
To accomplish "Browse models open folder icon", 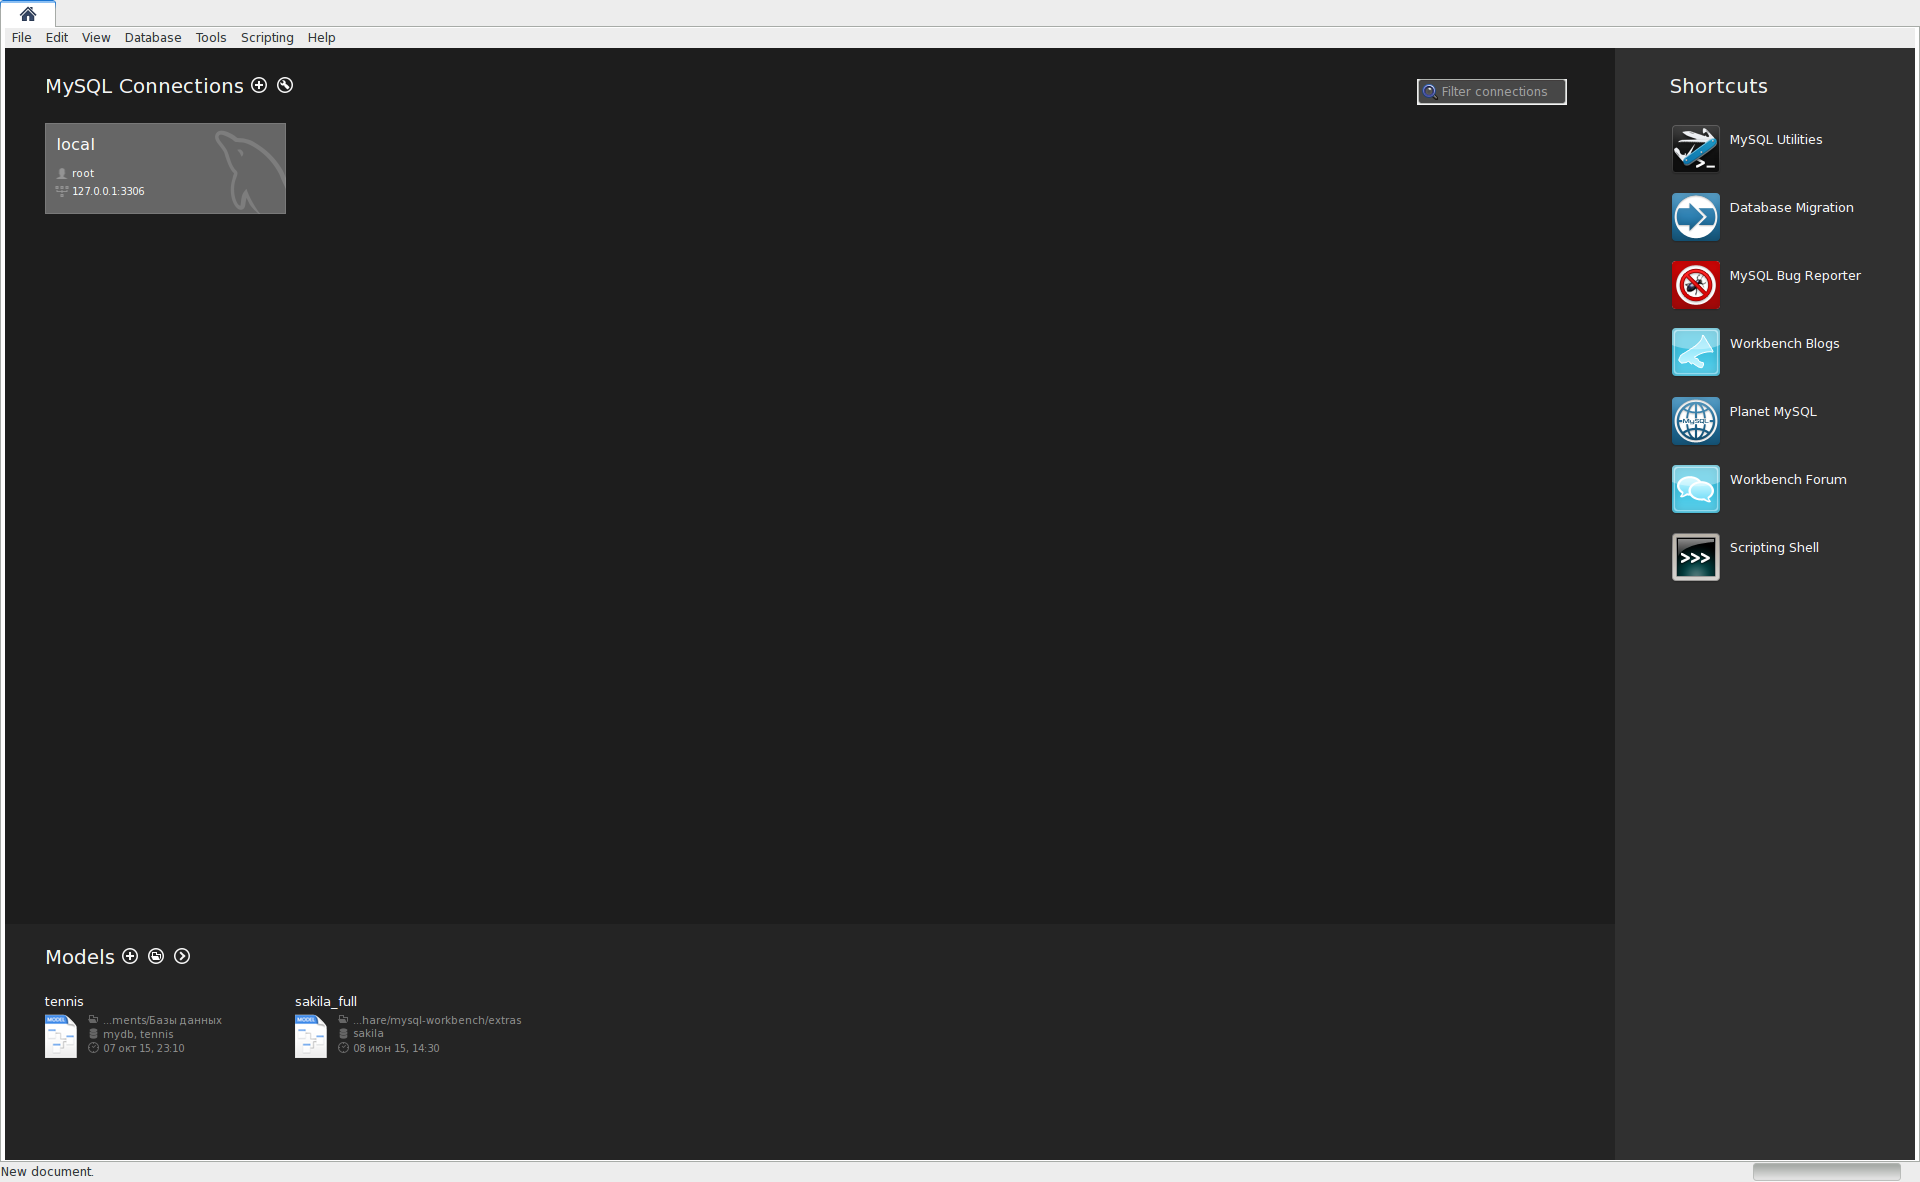I will pos(156,956).
